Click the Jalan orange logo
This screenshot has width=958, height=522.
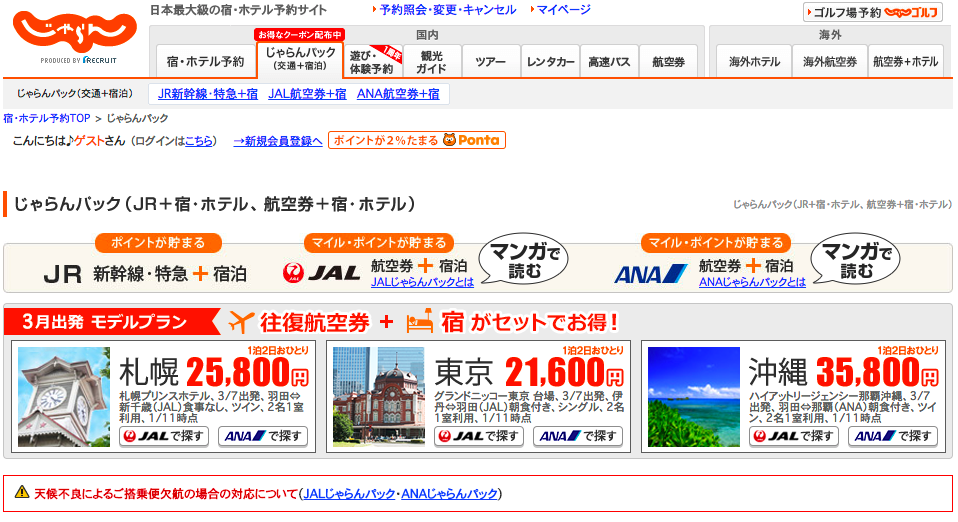click(75, 33)
